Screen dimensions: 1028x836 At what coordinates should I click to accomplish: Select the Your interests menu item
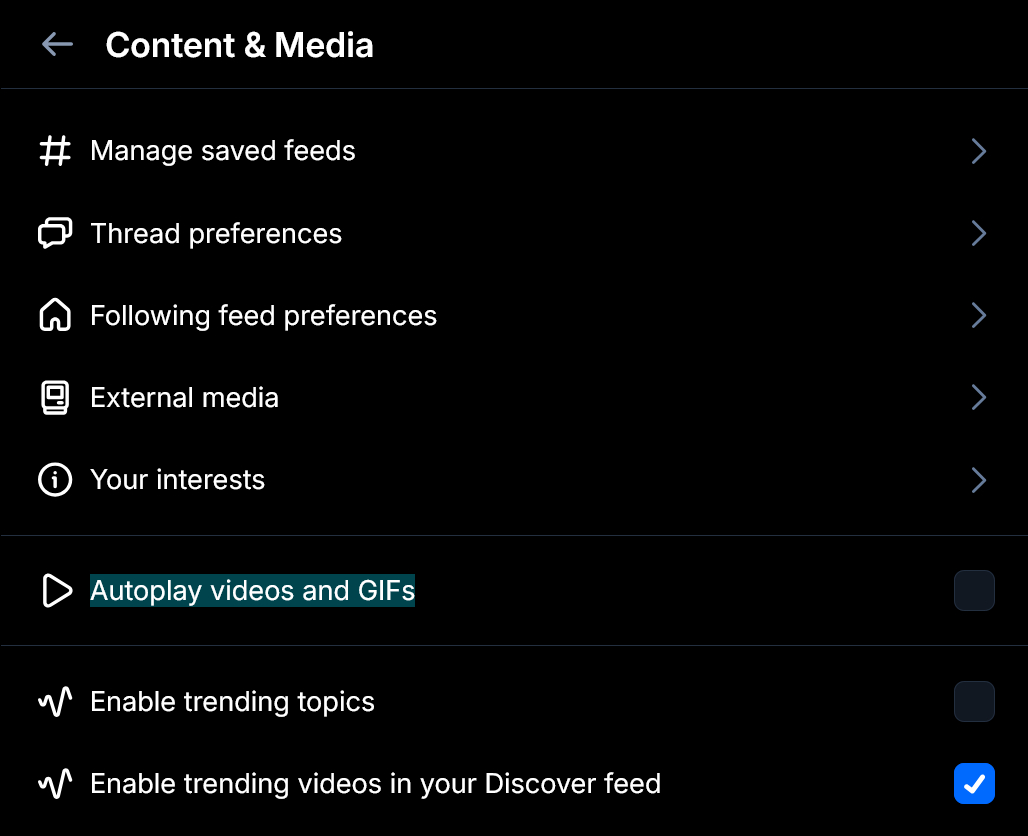point(177,480)
